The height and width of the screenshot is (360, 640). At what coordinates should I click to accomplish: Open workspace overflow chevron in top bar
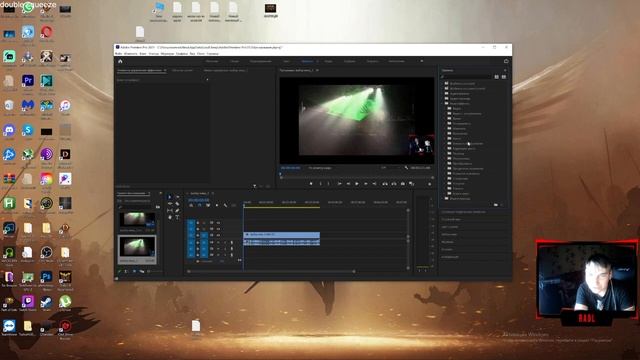pos(422,61)
